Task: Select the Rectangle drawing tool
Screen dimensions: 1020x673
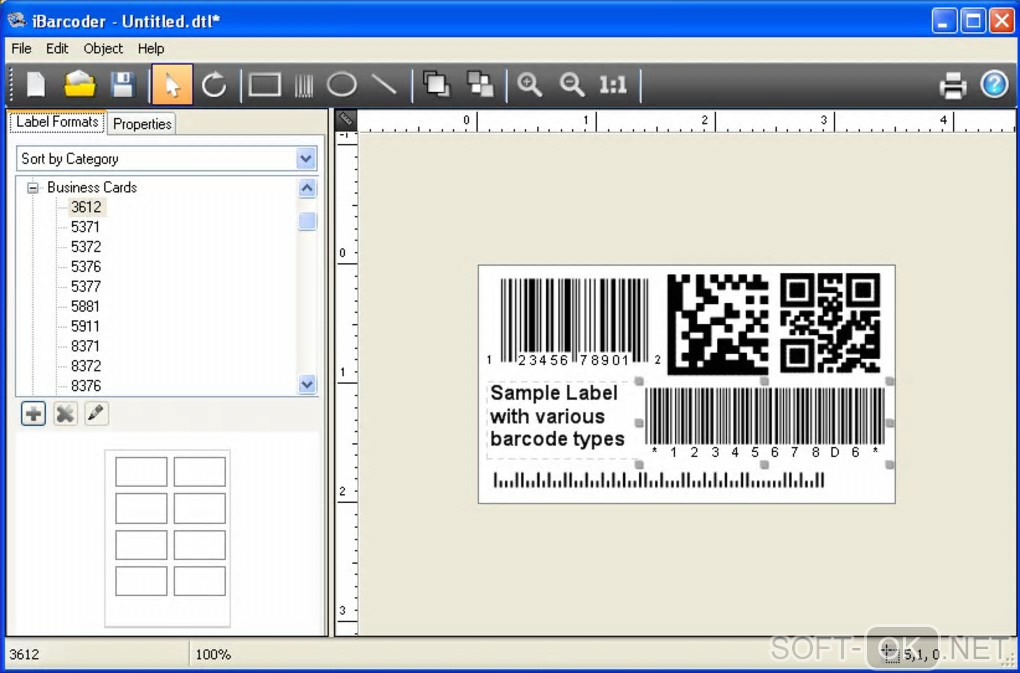Action: [264, 85]
